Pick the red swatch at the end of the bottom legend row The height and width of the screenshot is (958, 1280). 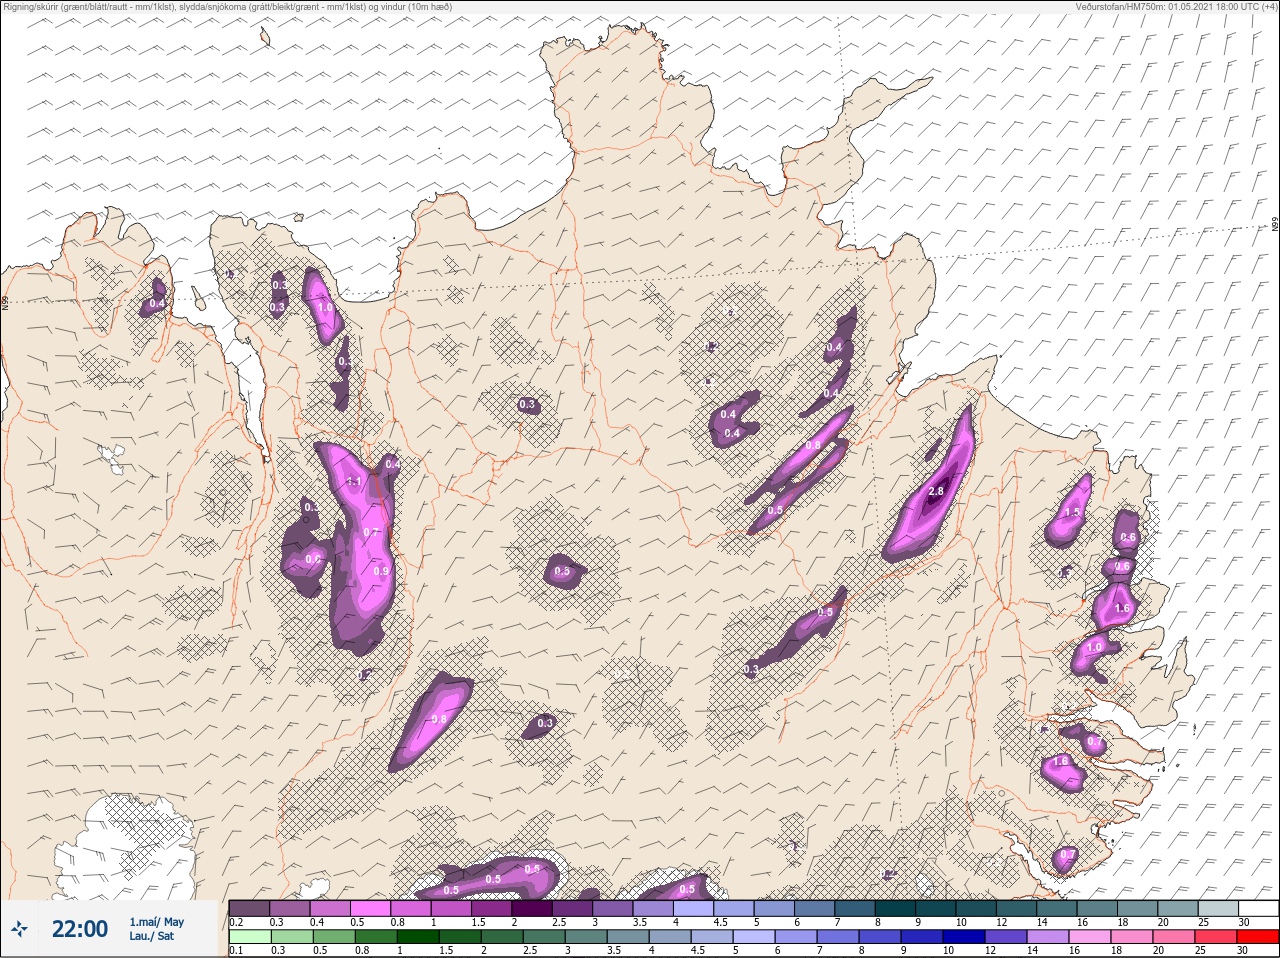[1257, 937]
